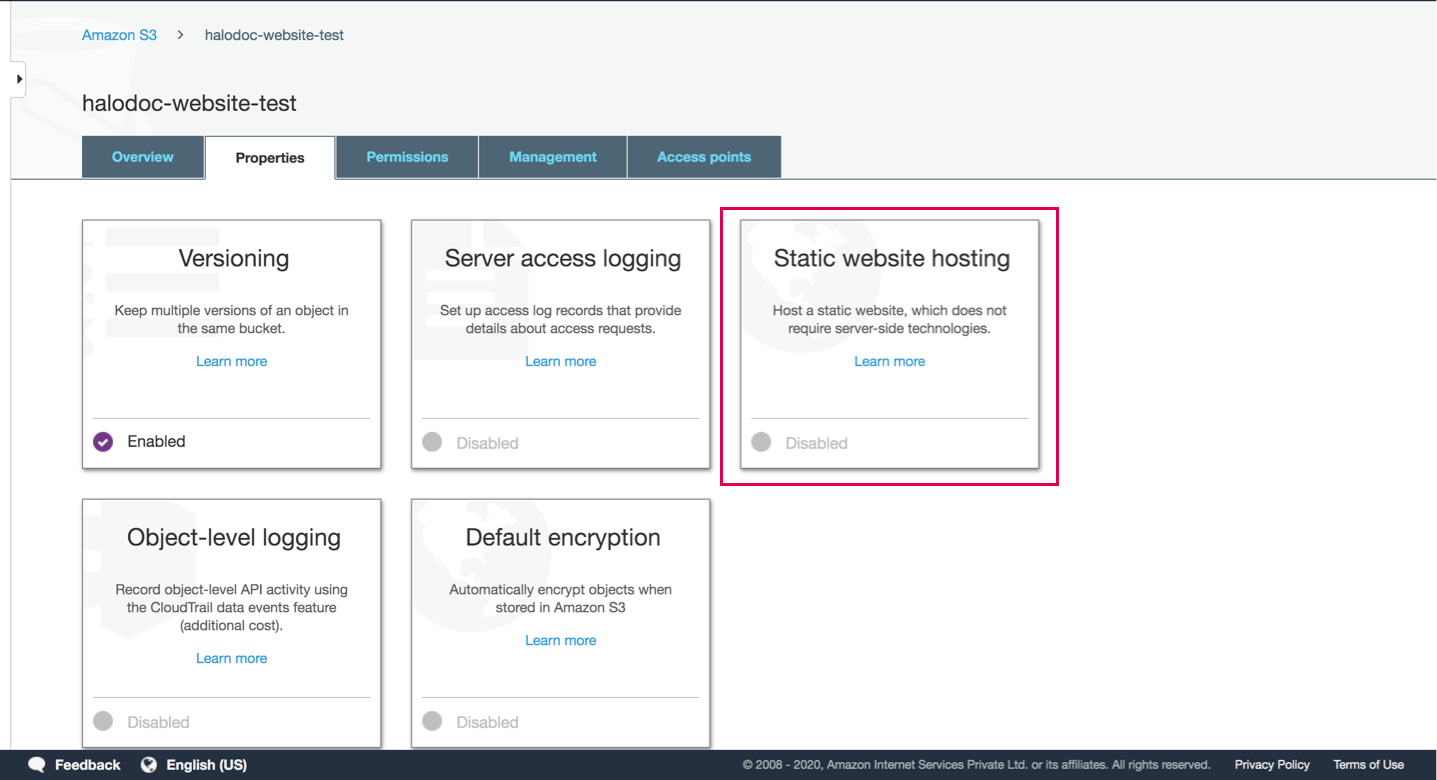Click the halodoc-website-test bucket heading
1437x780 pixels.
(189, 103)
